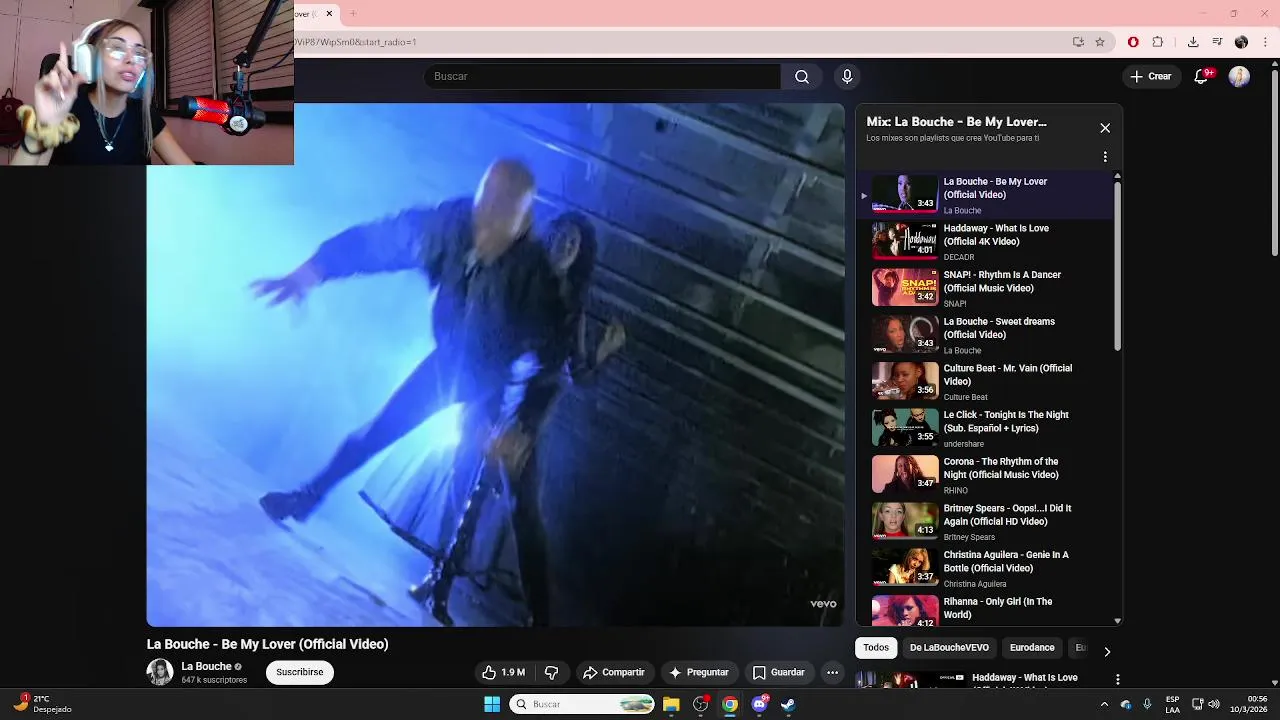Open the weather widget 21°C Despejado
The image size is (1280, 720).
coord(42,704)
